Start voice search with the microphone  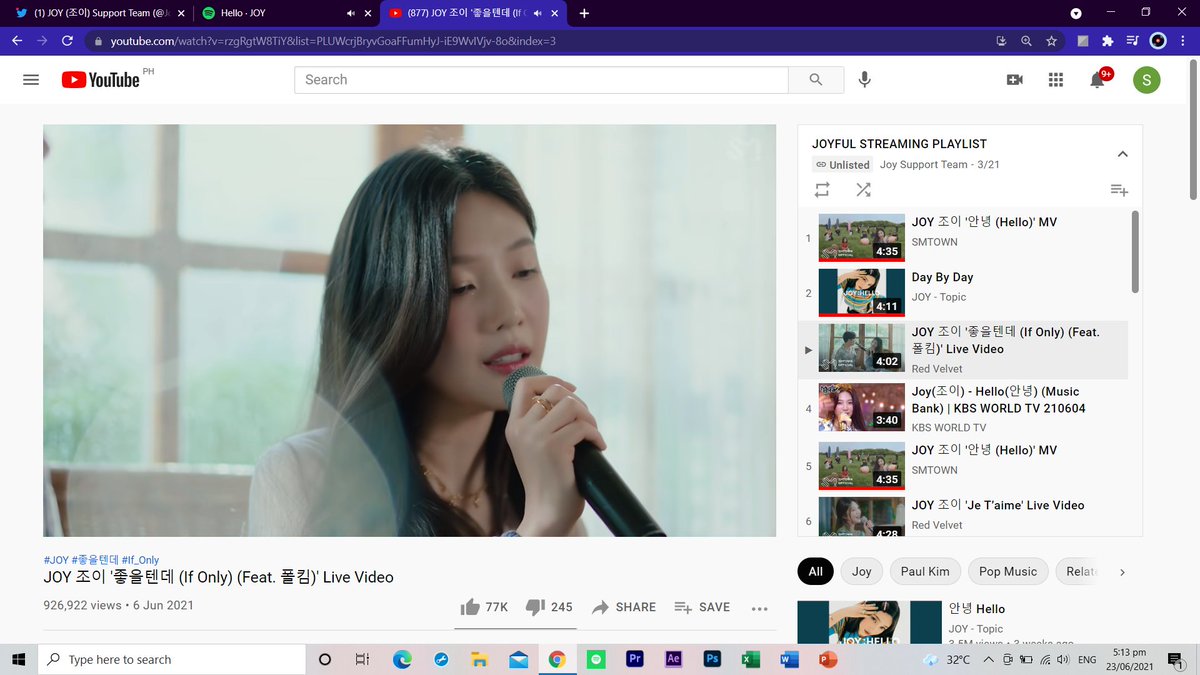click(865, 80)
